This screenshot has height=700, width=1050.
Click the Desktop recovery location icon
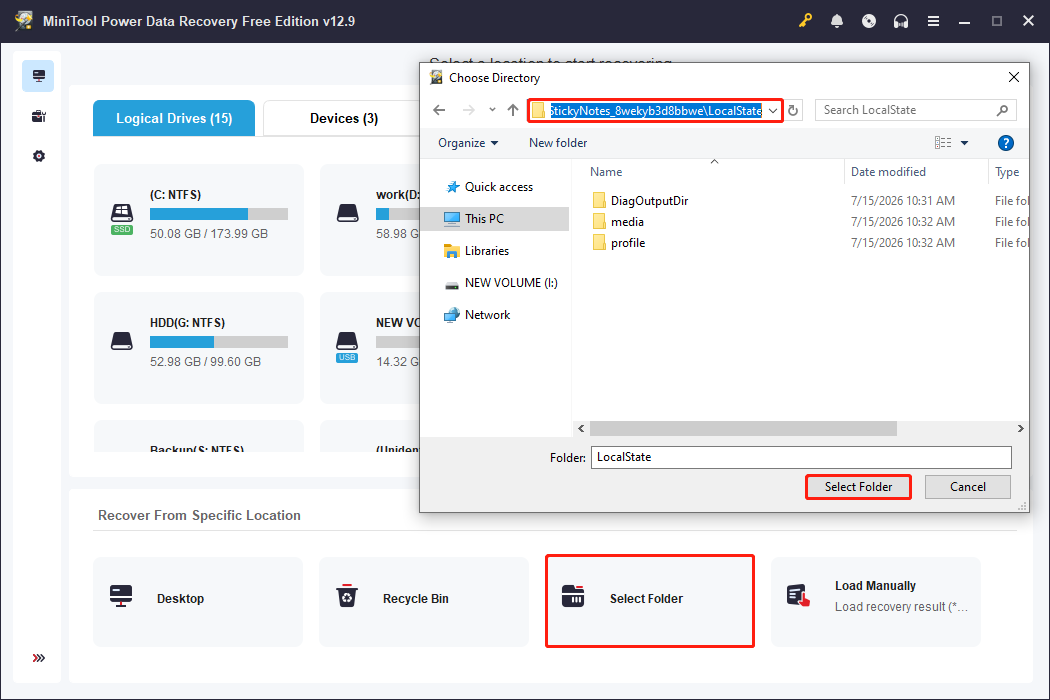coord(121,596)
